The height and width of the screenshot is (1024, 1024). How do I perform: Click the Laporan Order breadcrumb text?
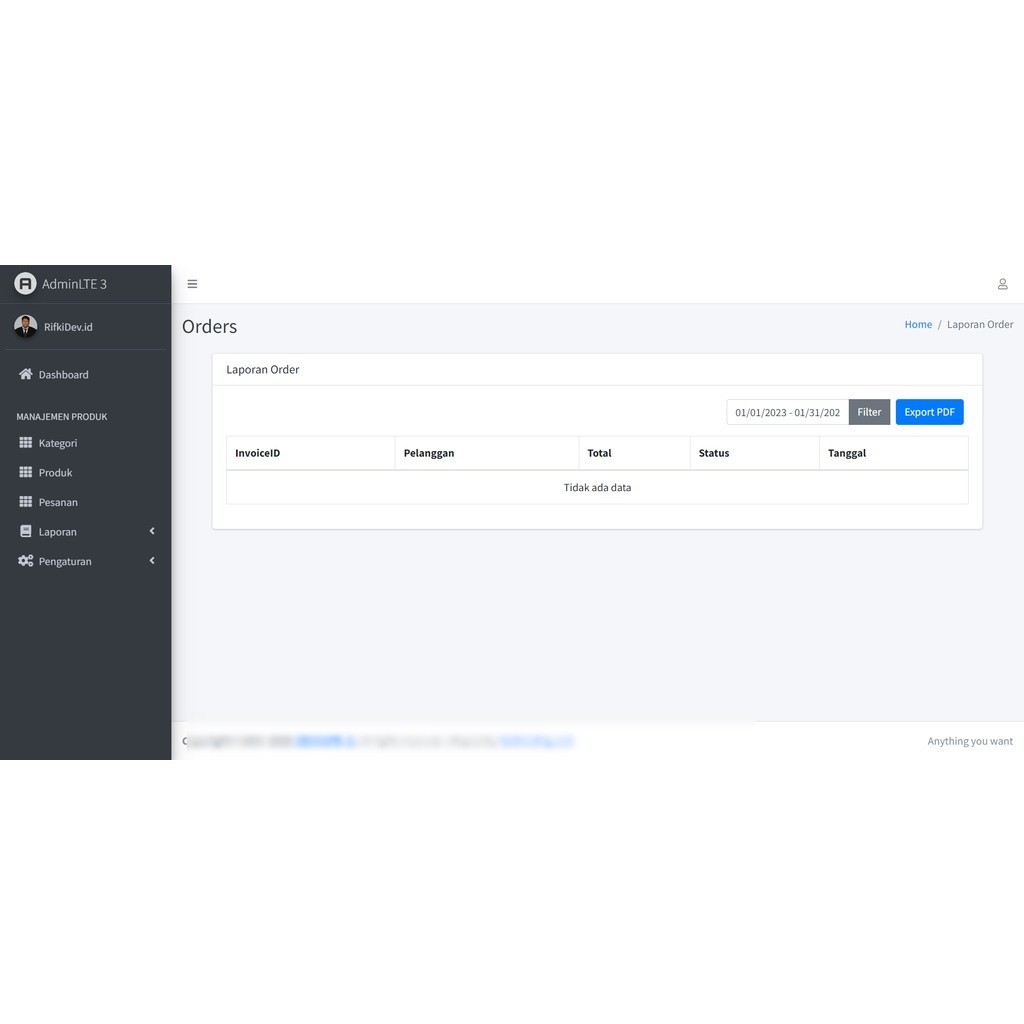(x=980, y=325)
